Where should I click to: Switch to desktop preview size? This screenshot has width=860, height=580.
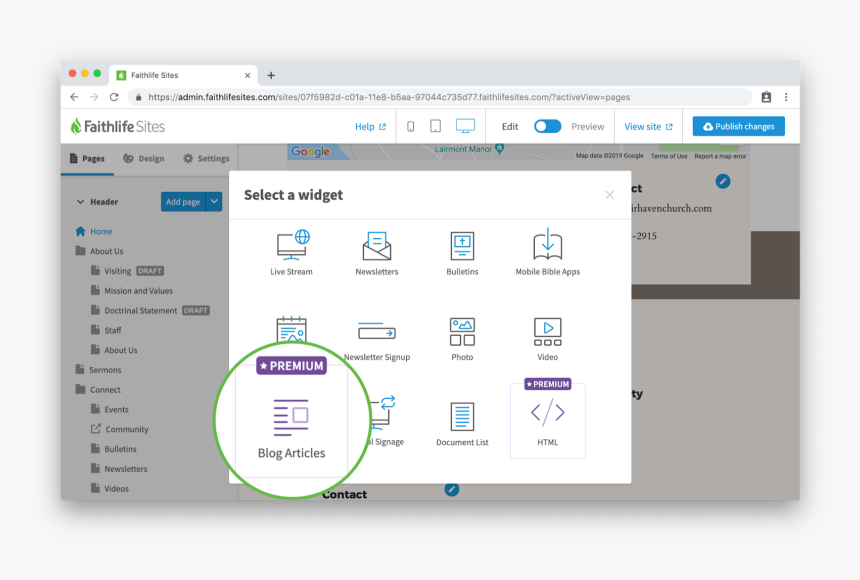point(465,126)
